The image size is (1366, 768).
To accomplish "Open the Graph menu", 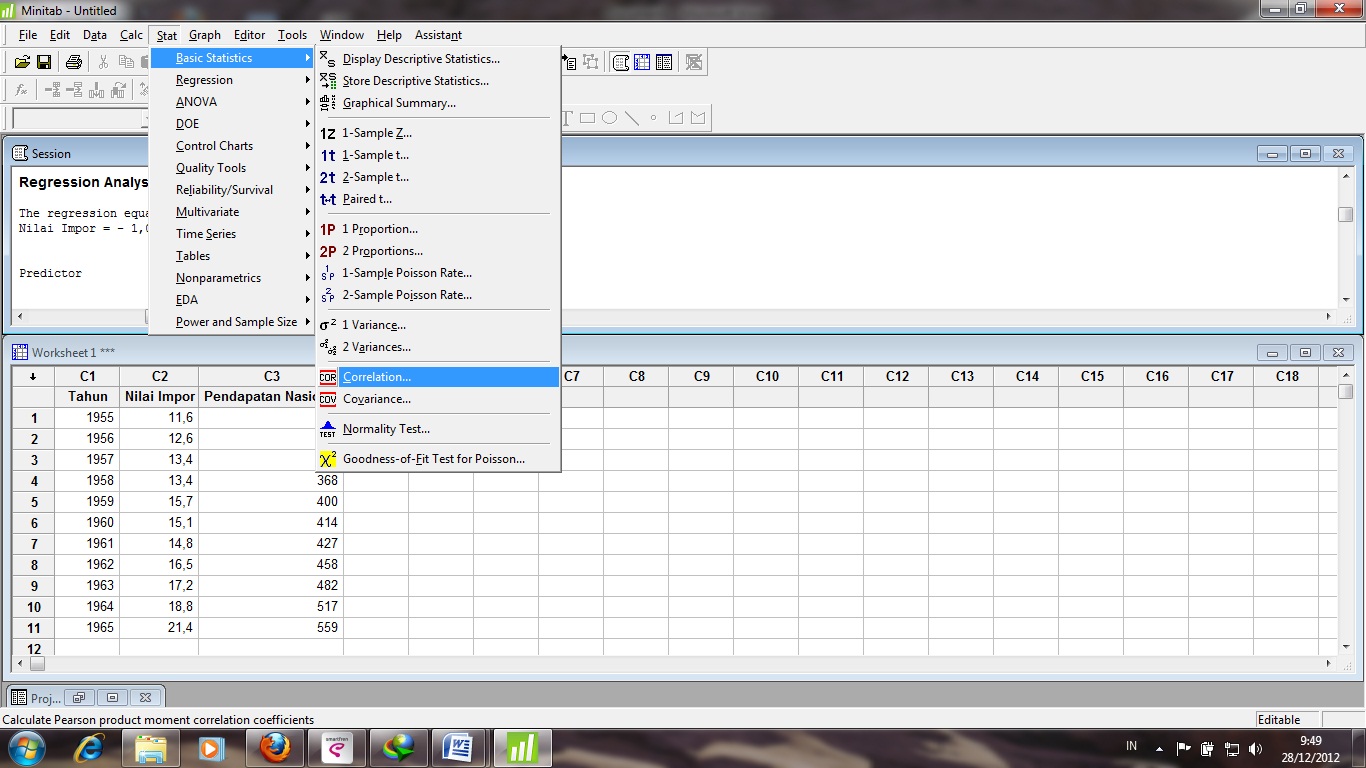I will pyautogui.click(x=205, y=35).
